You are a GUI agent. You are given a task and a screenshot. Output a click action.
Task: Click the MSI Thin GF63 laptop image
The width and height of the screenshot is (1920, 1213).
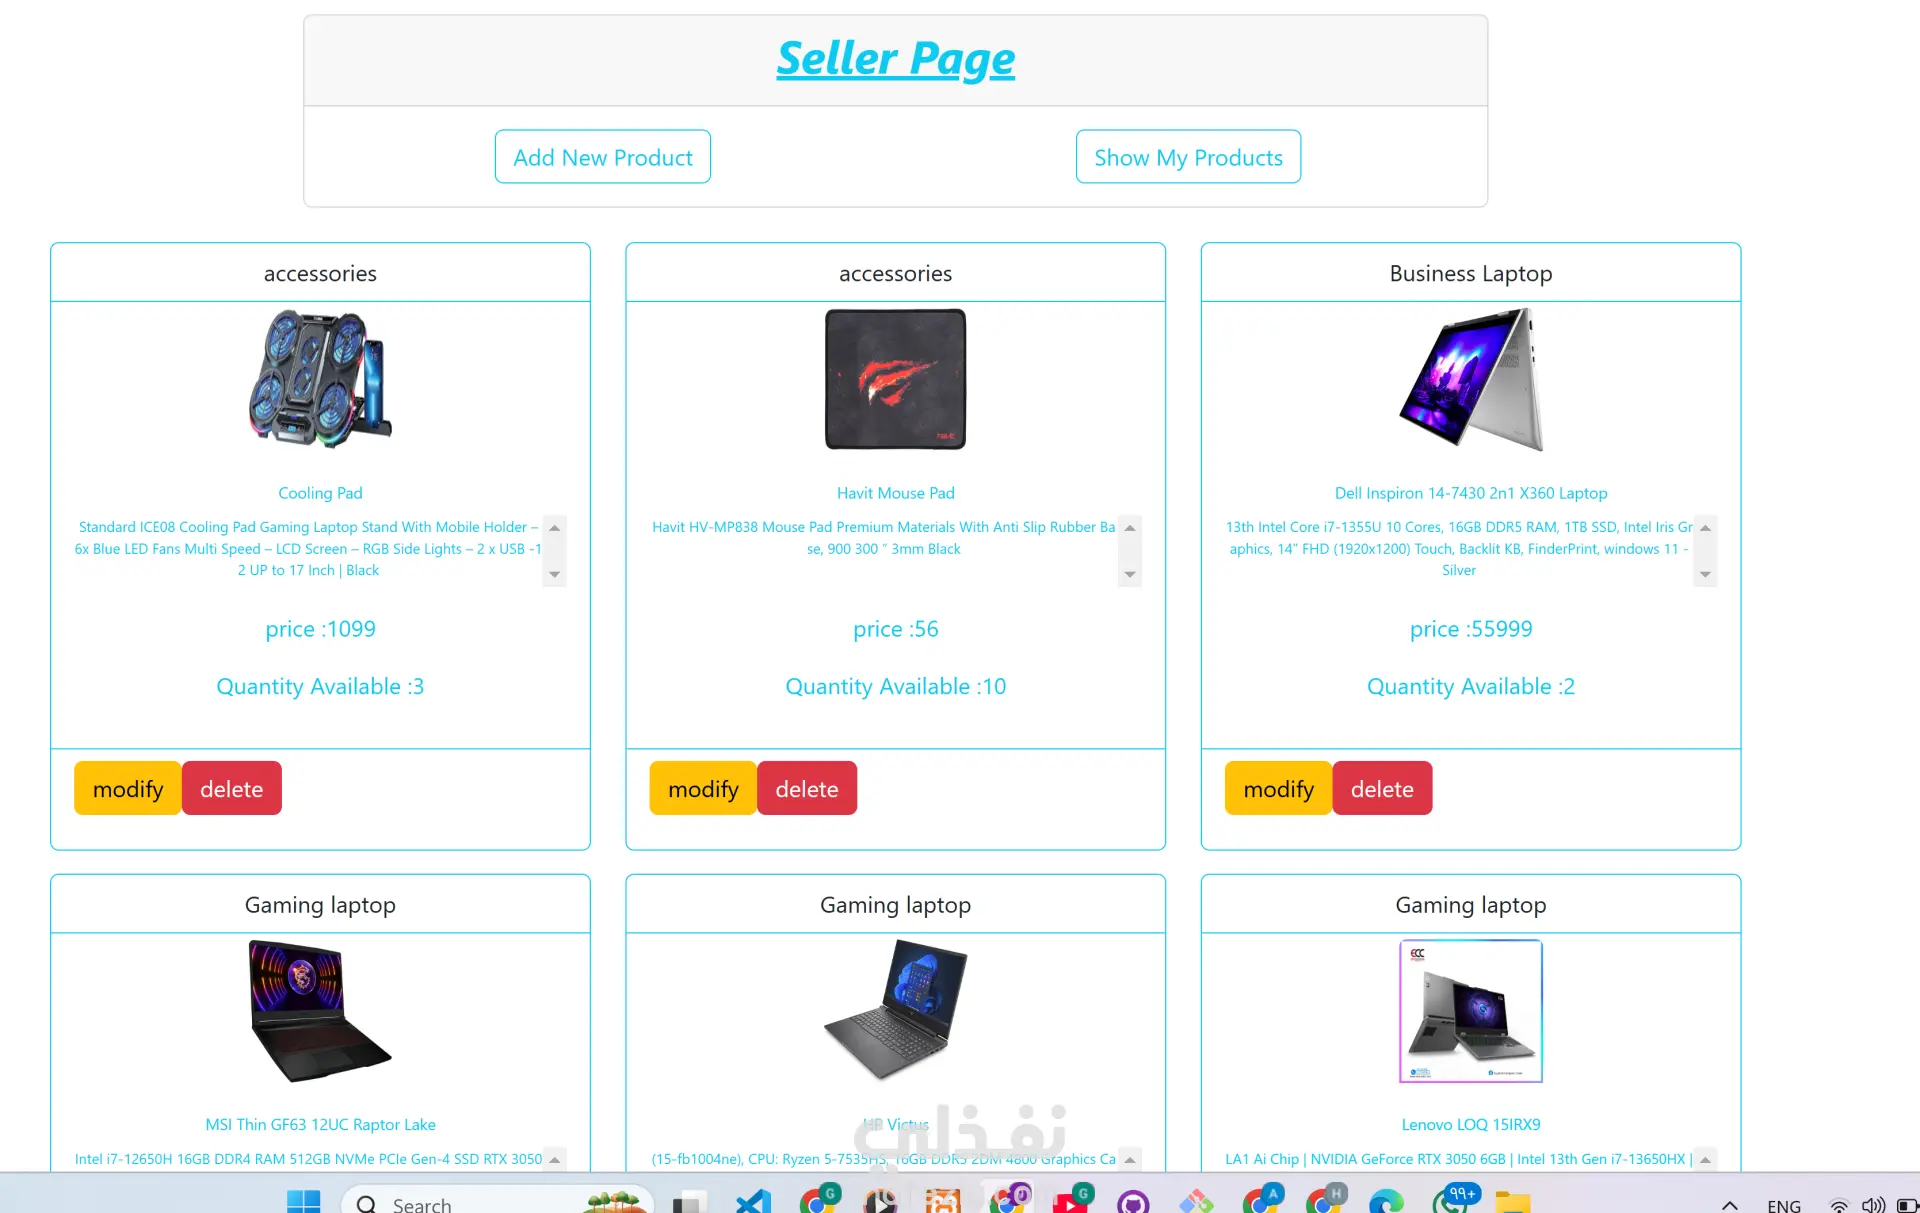tap(320, 1011)
